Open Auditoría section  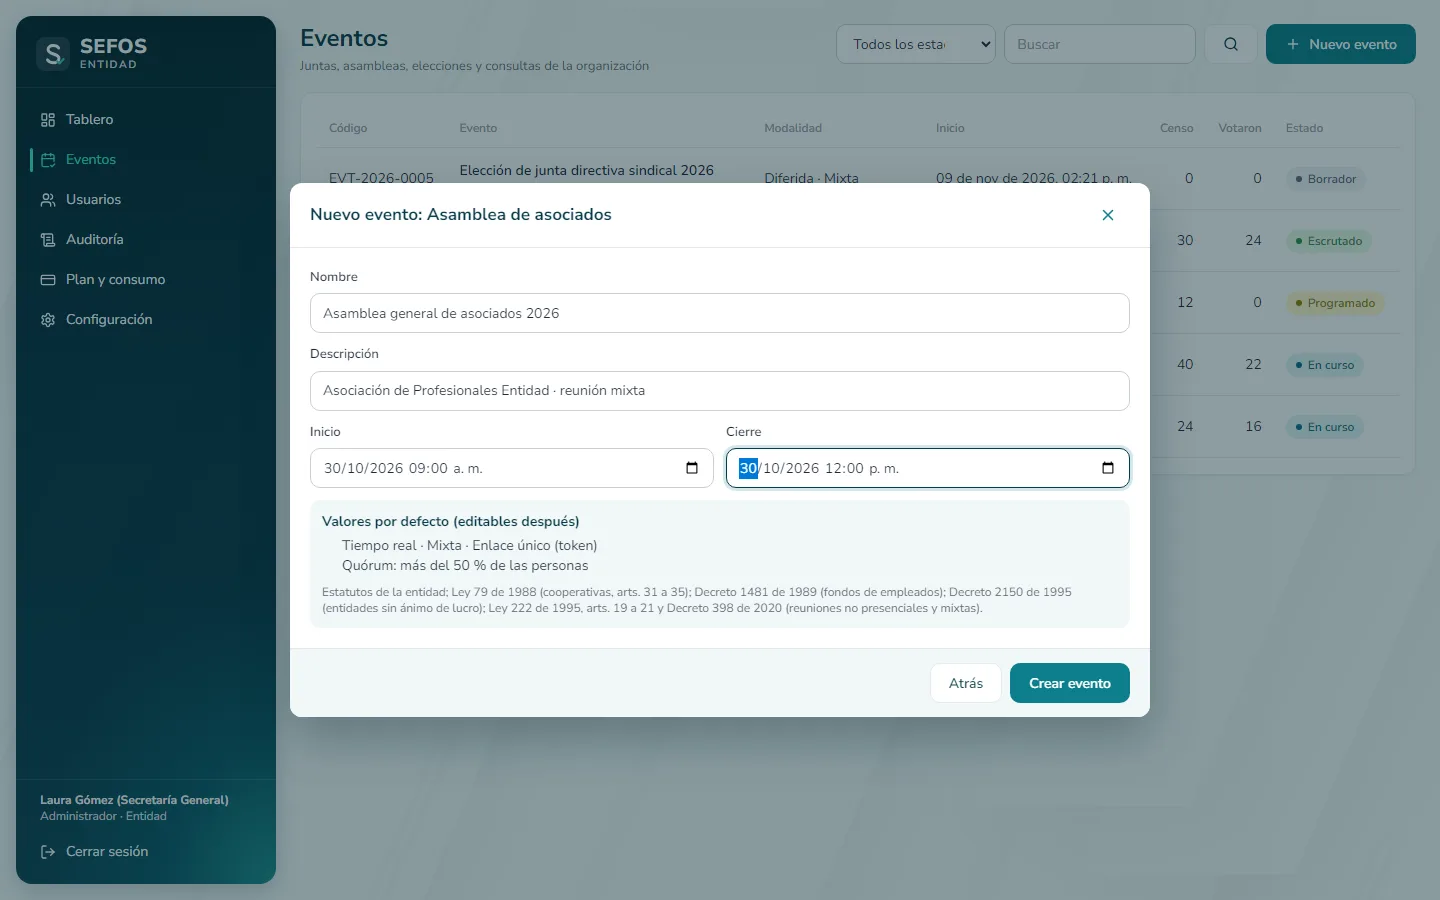tap(146, 240)
